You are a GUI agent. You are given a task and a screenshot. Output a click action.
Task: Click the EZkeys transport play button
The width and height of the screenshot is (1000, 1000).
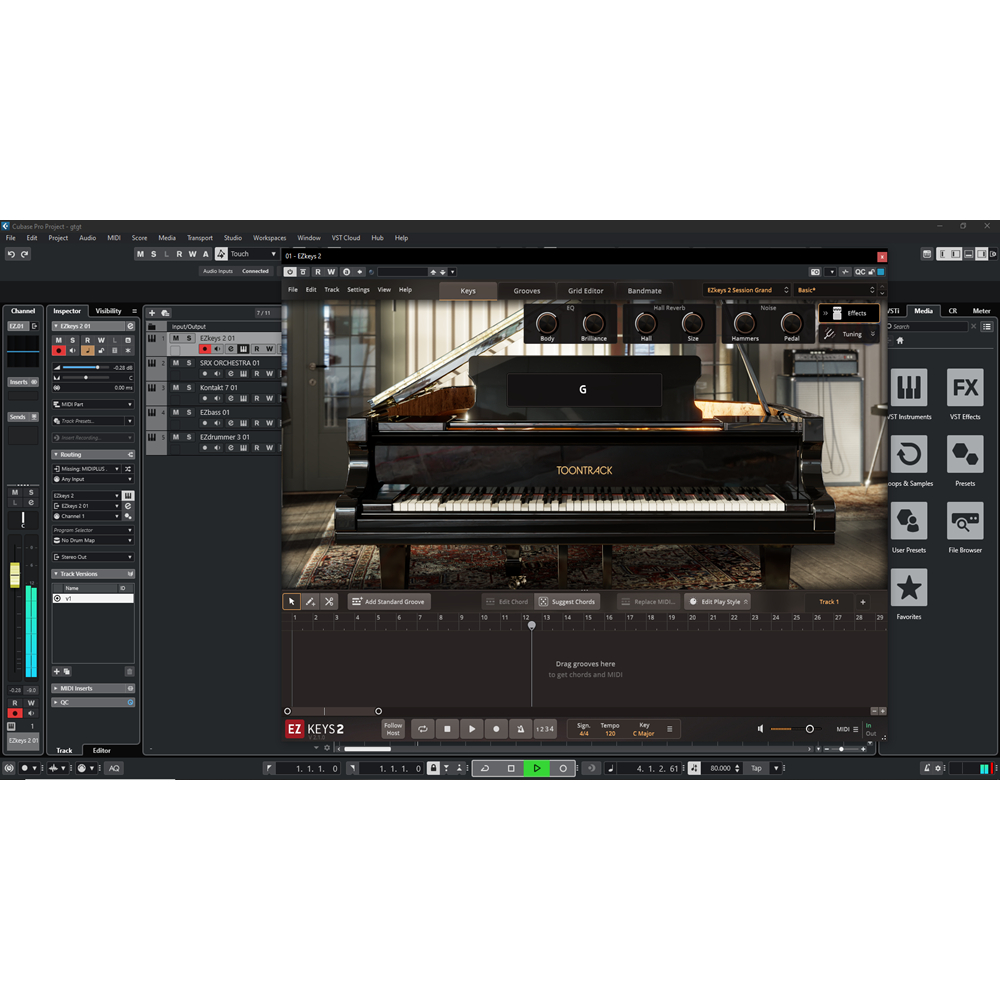coord(472,729)
